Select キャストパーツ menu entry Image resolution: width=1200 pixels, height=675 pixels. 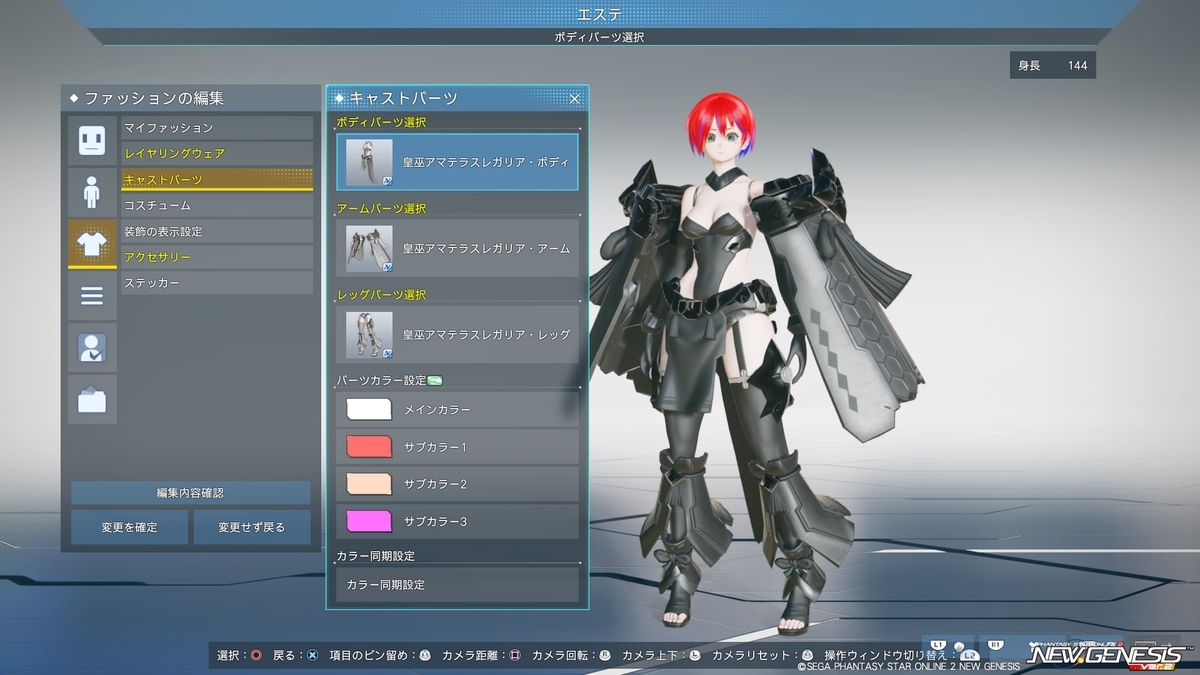(x=217, y=180)
